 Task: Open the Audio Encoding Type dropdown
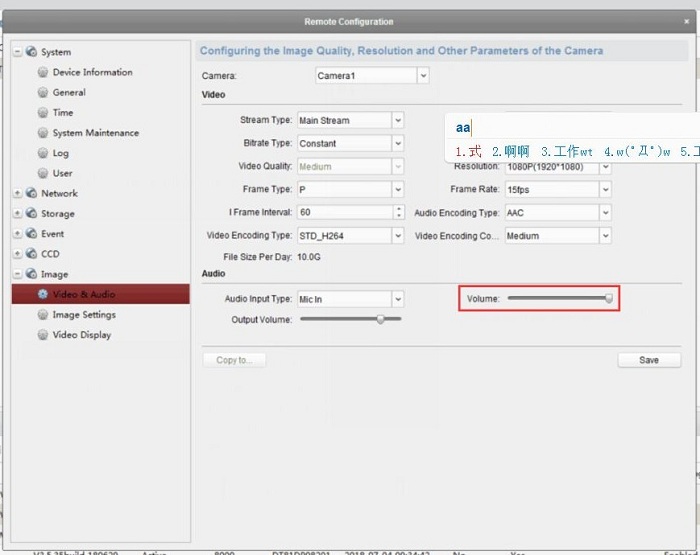click(x=605, y=213)
